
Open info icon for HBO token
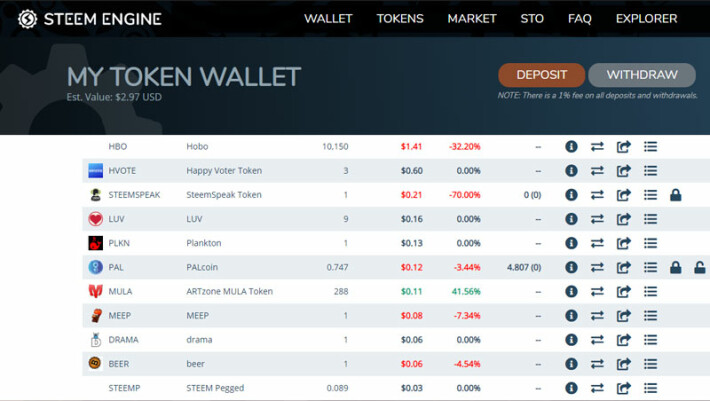(x=571, y=147)
